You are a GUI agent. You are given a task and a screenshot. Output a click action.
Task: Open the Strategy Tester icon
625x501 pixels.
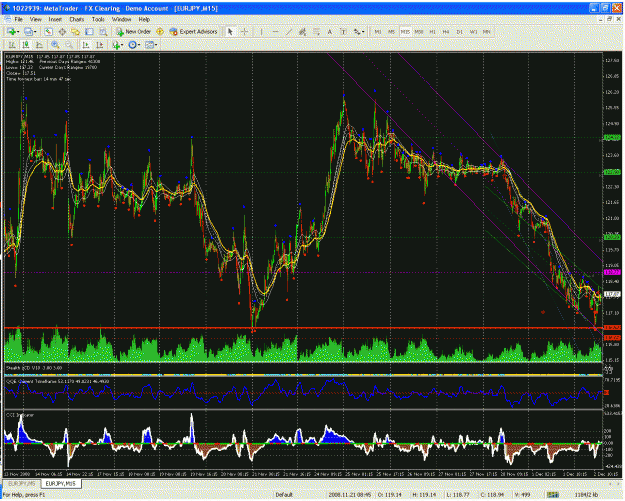click(x=103, y=32)
